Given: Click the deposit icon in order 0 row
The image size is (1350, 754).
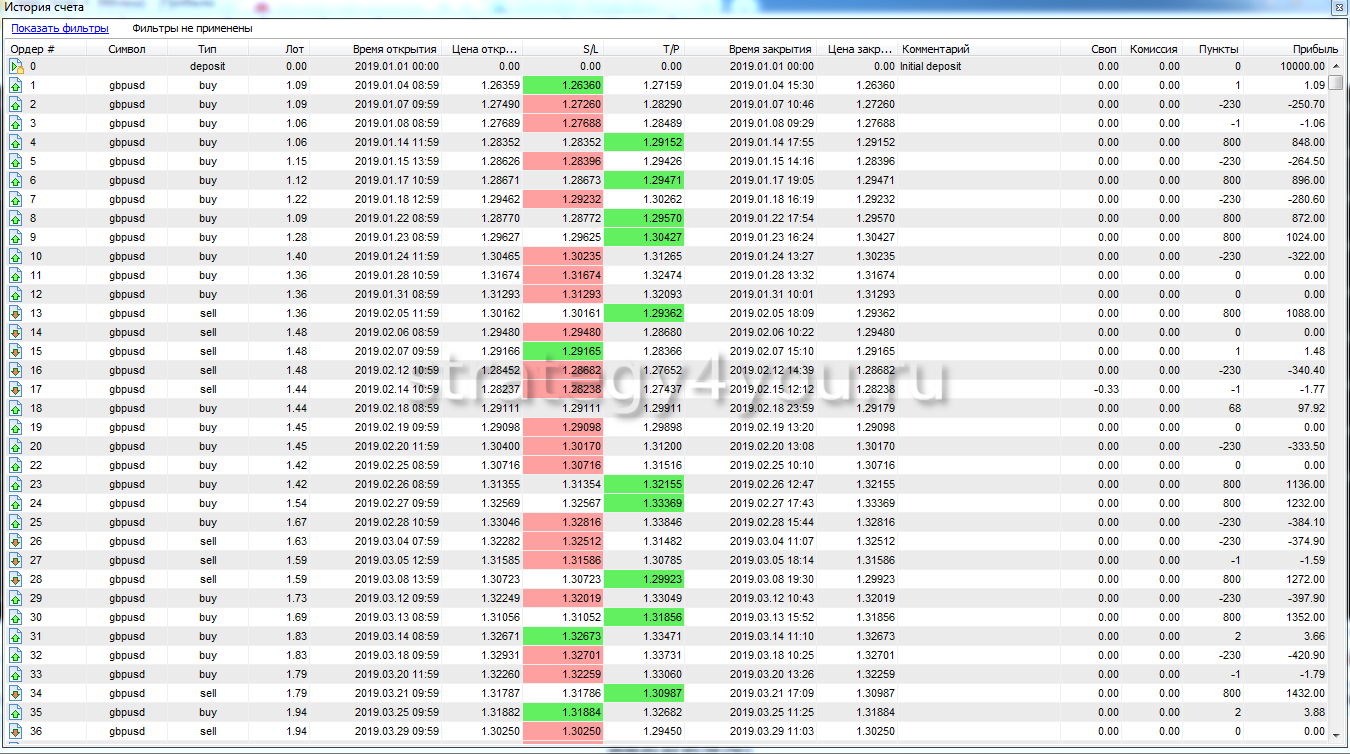Looking at the screenshot, I should (15, 67).
